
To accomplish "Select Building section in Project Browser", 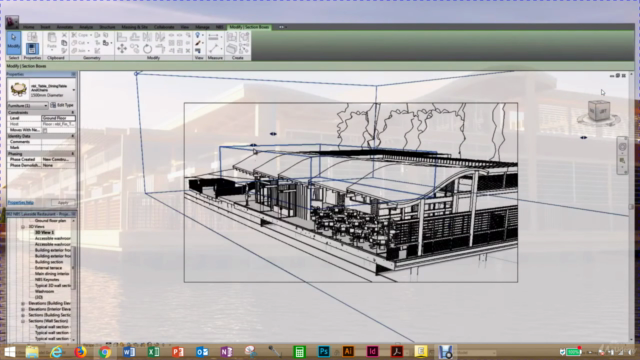I will pyautogui.click(x=49, y=262).
